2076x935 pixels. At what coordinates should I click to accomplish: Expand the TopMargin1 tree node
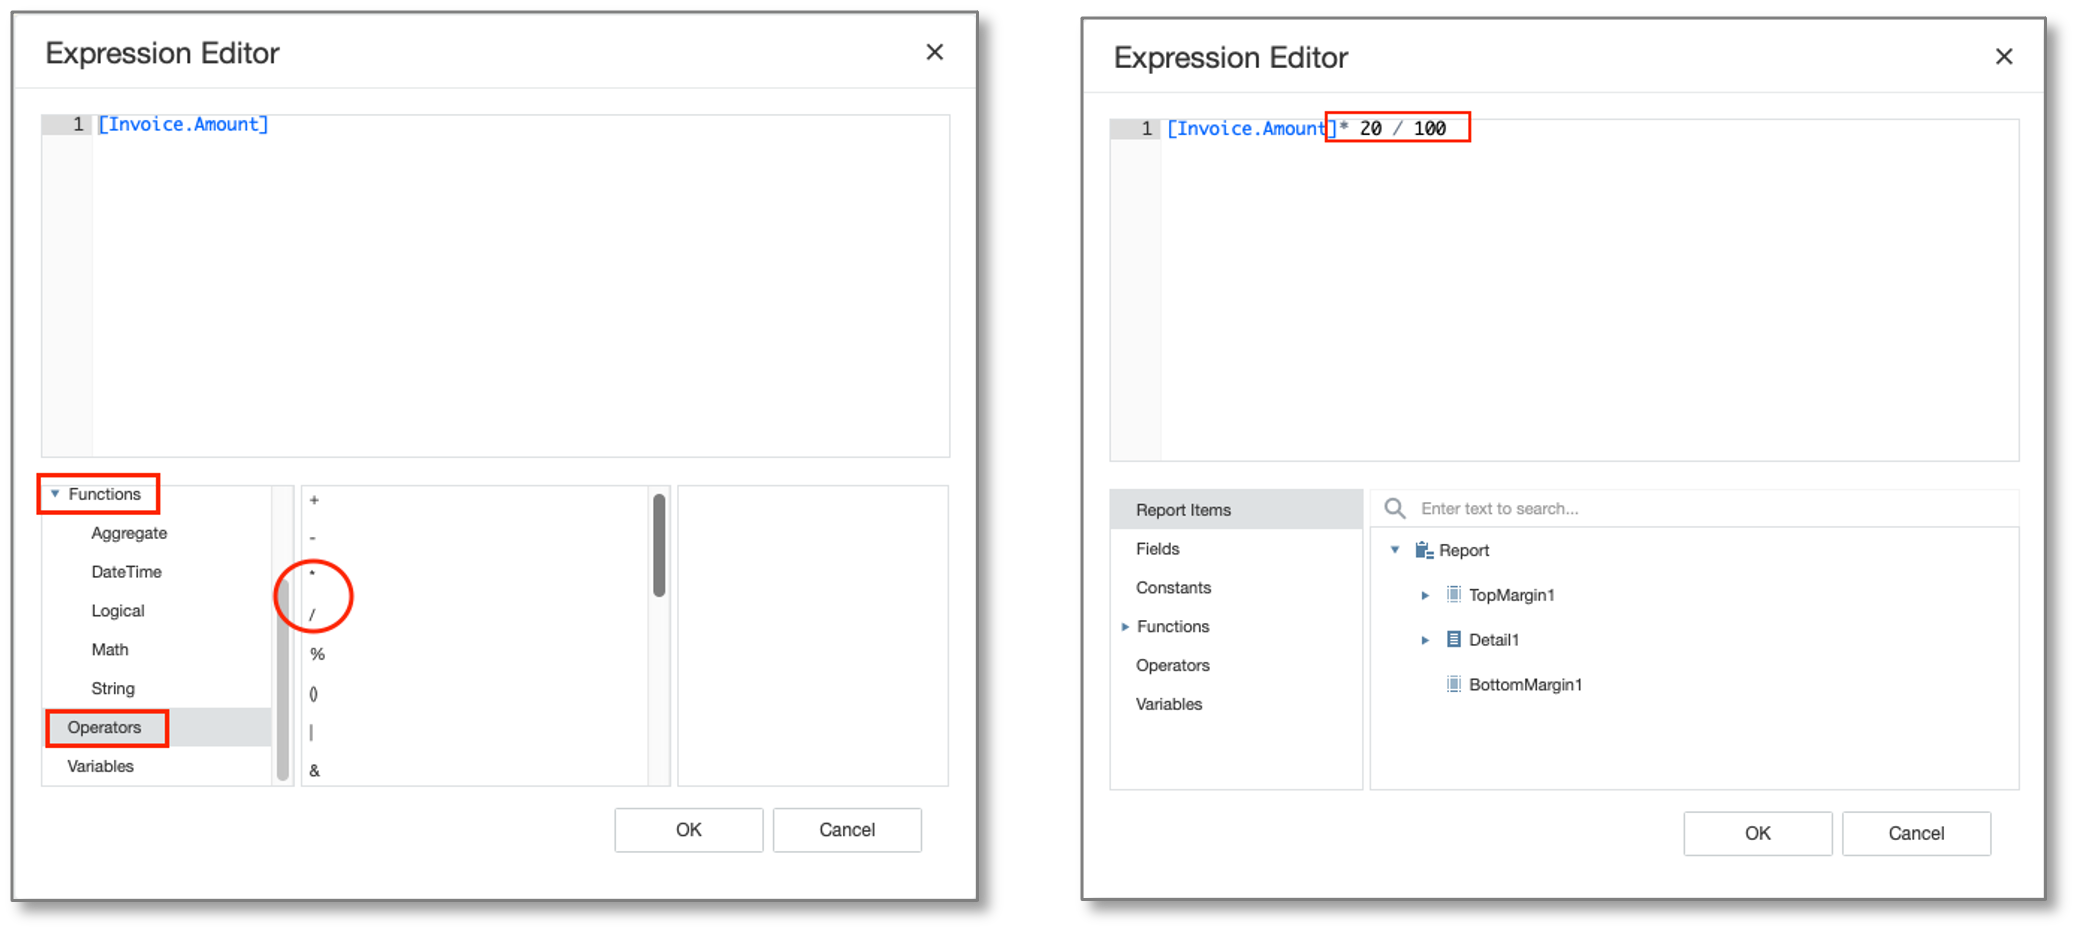pyautogui.click(x=1424, y=594)
